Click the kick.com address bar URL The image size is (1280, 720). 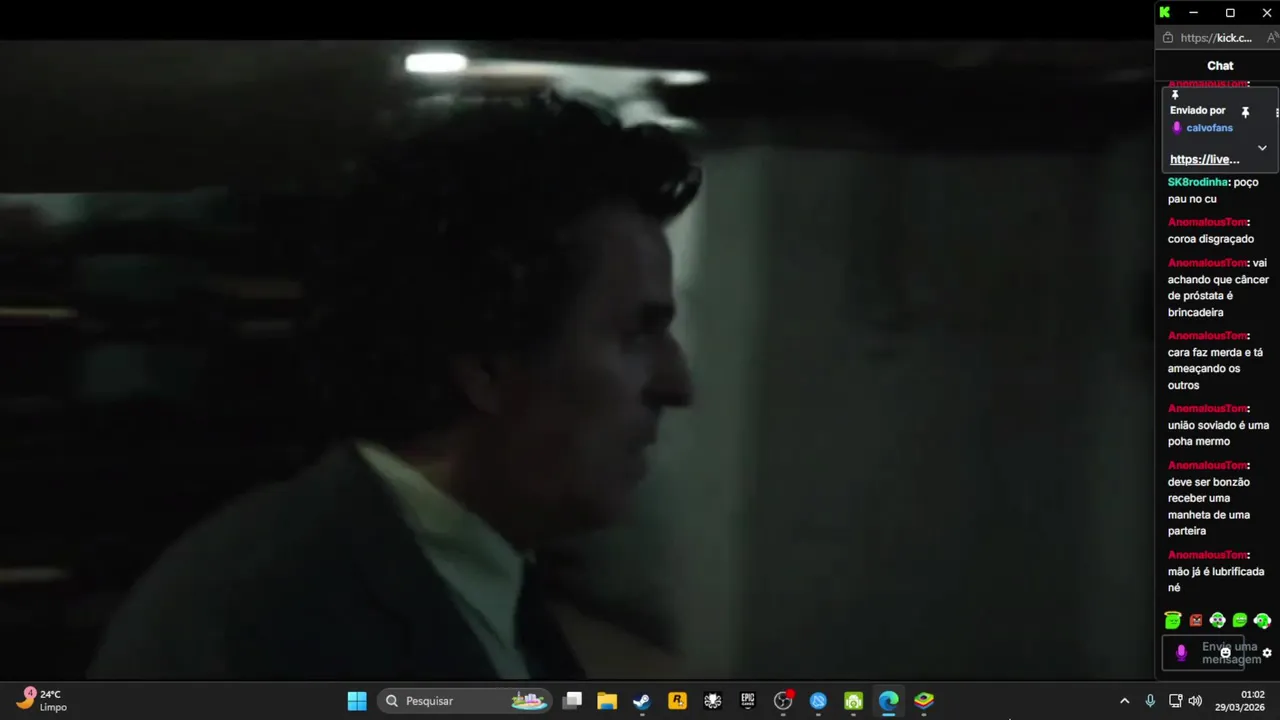(1216, 38)
